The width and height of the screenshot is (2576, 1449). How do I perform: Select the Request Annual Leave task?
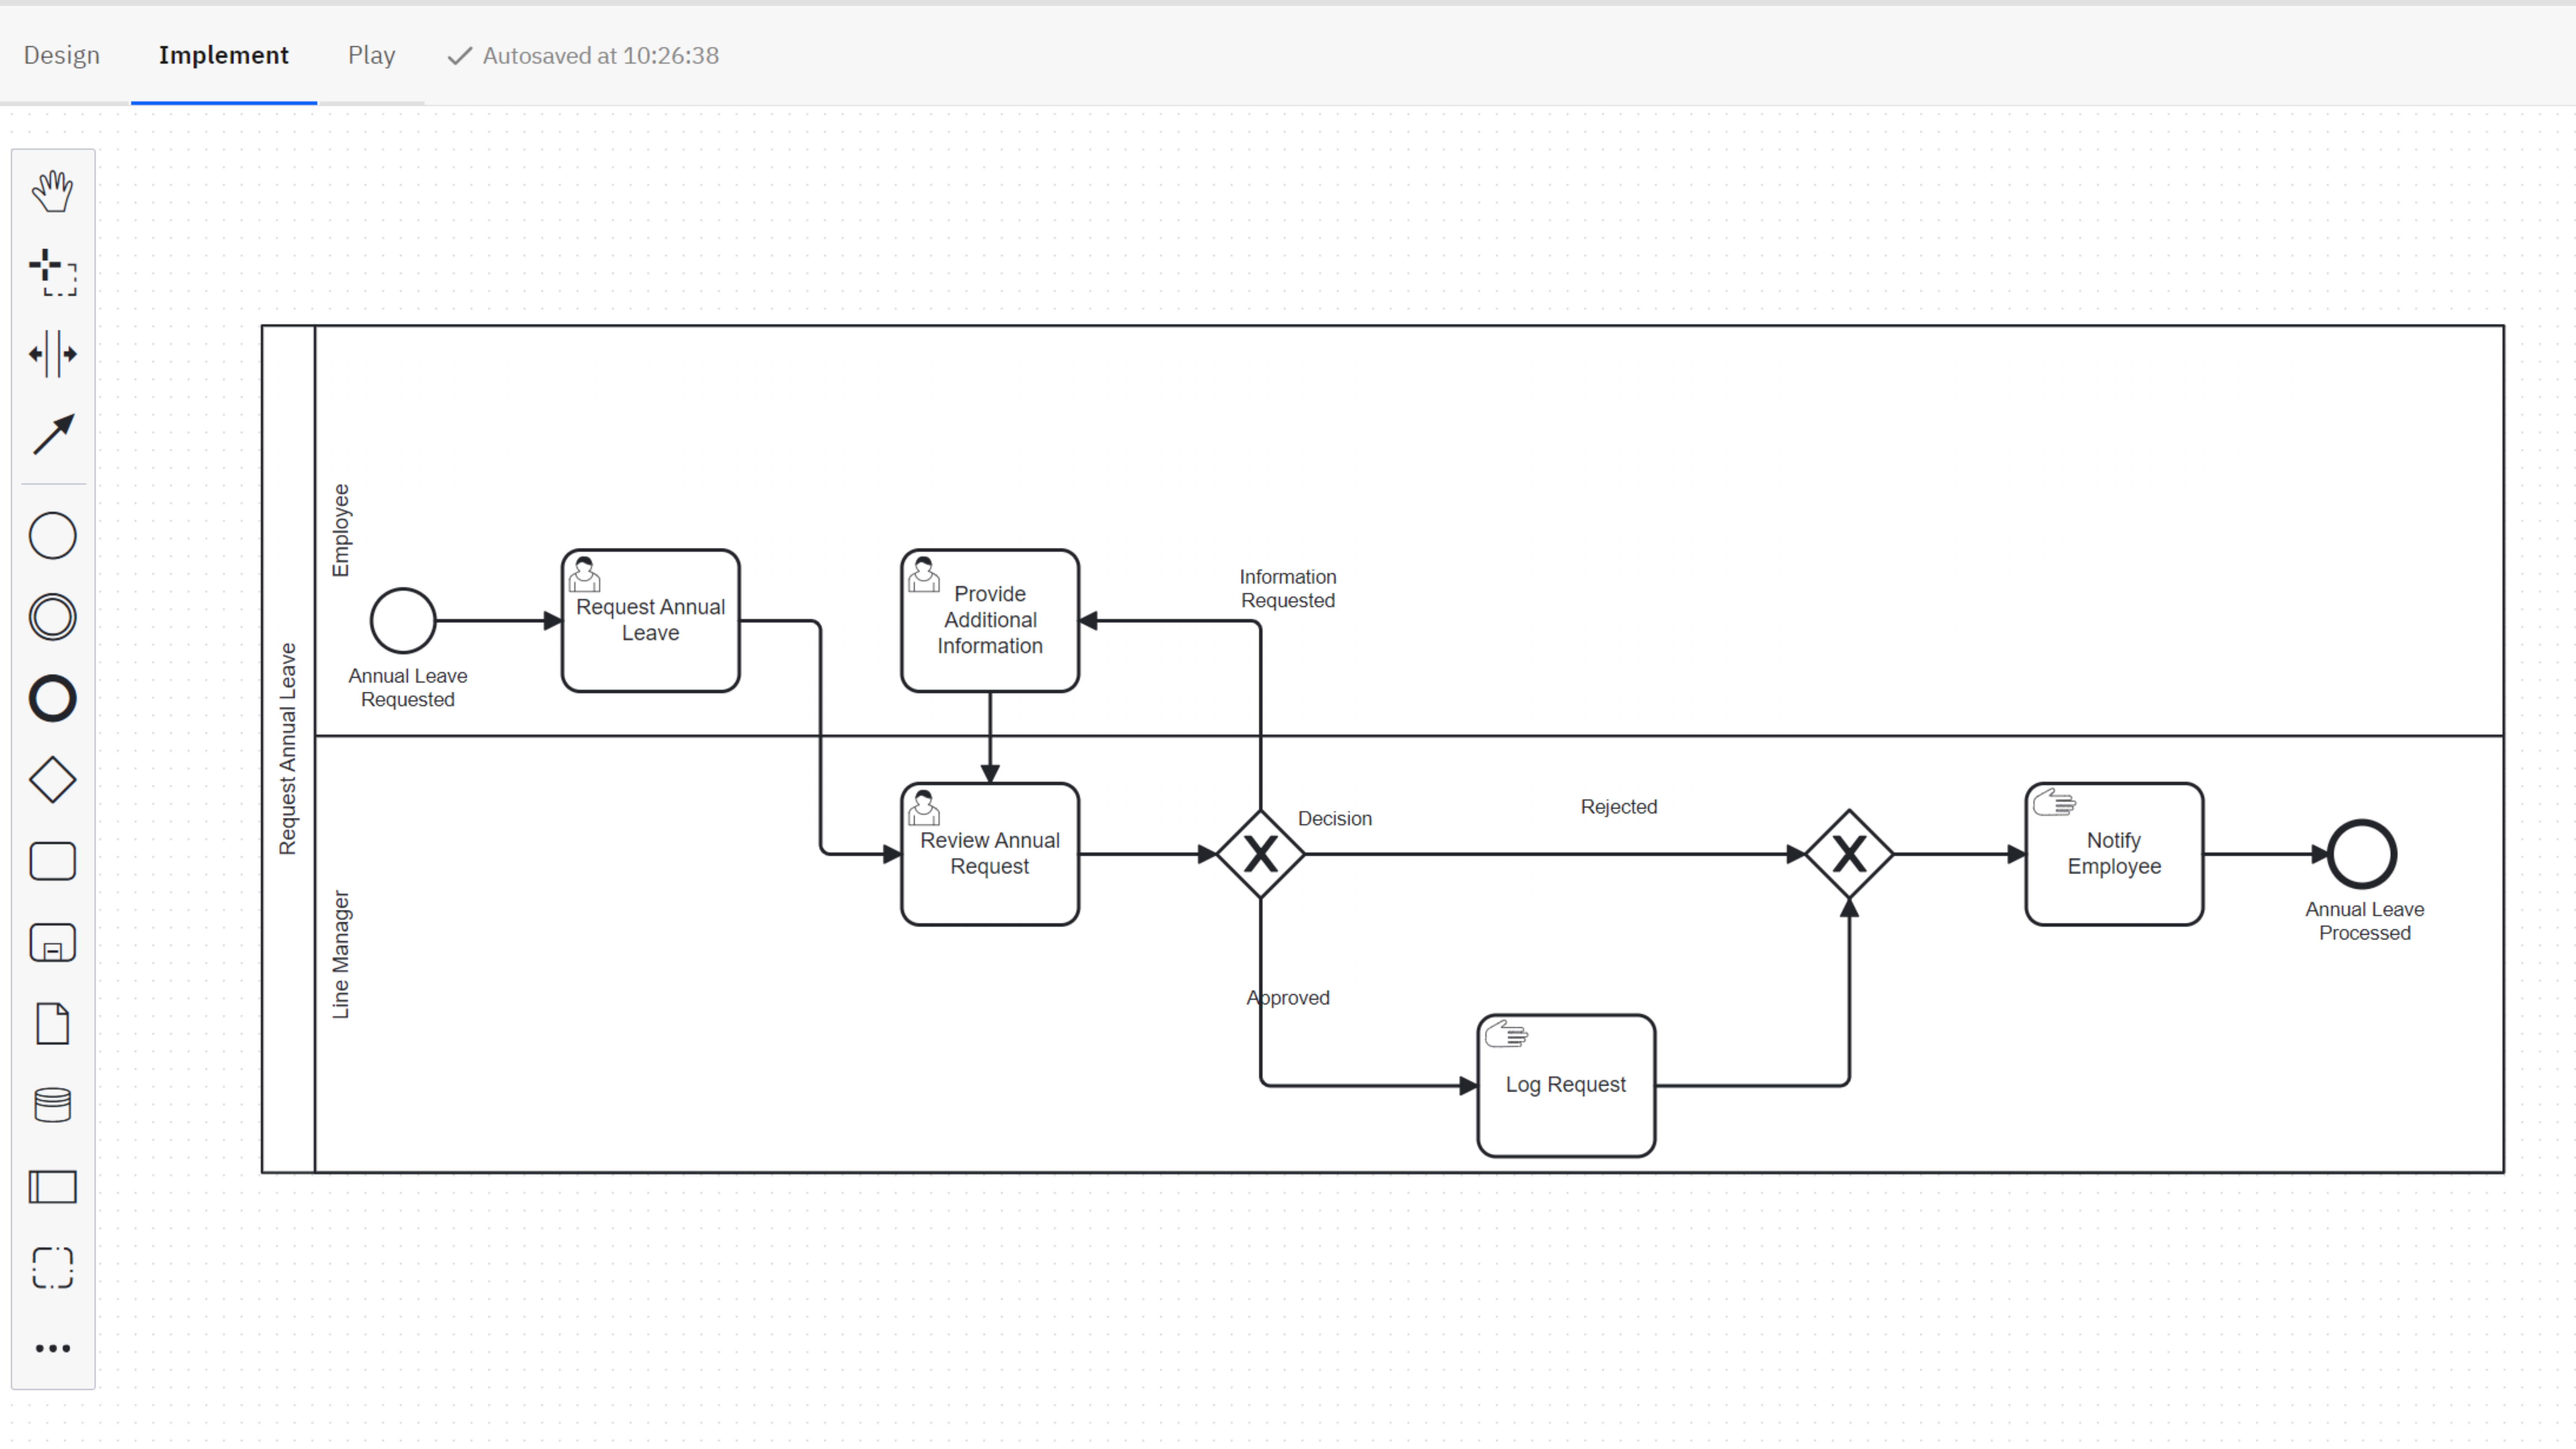[x=651, y=621]
